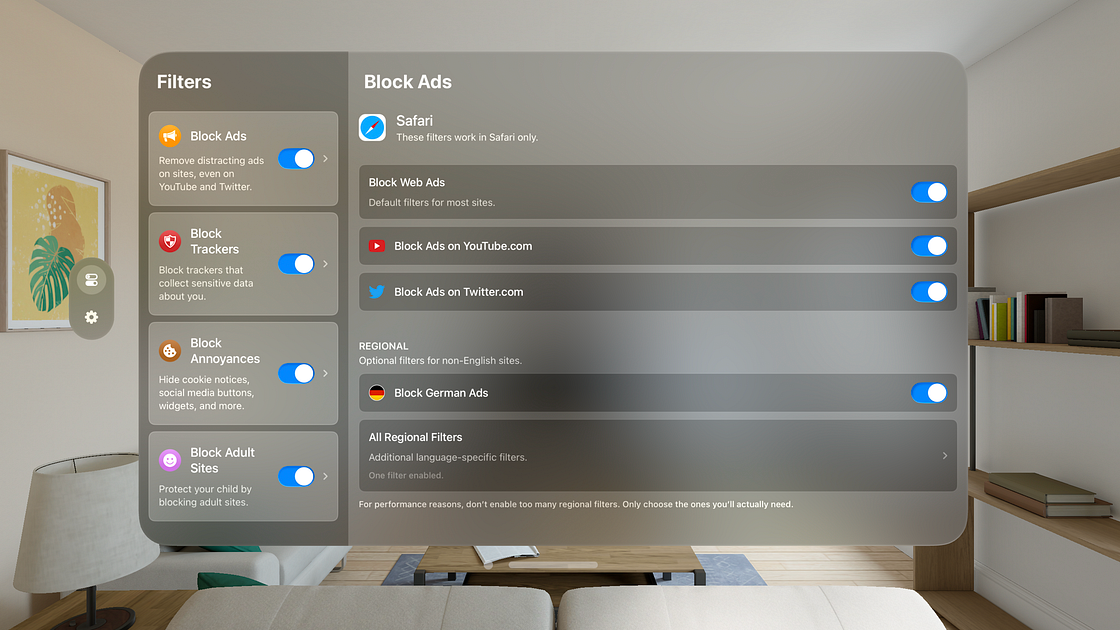Toggle the Block Annoyances switch
Viewport: 1120px width, 630px height.
tap(296, 373)
